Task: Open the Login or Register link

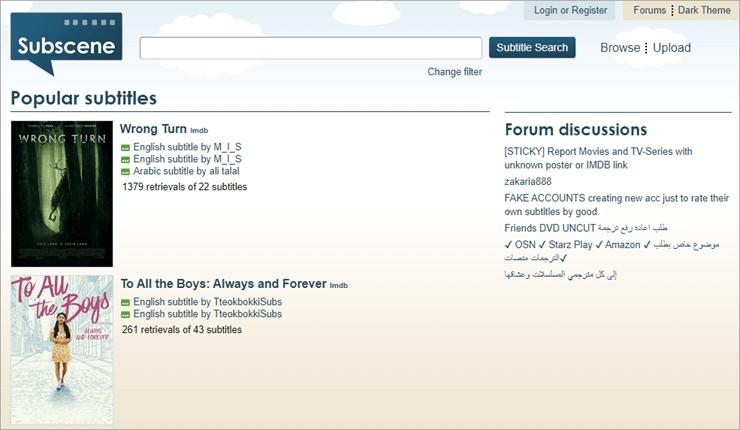Action: pyautogui.click(x=570, y=10)
